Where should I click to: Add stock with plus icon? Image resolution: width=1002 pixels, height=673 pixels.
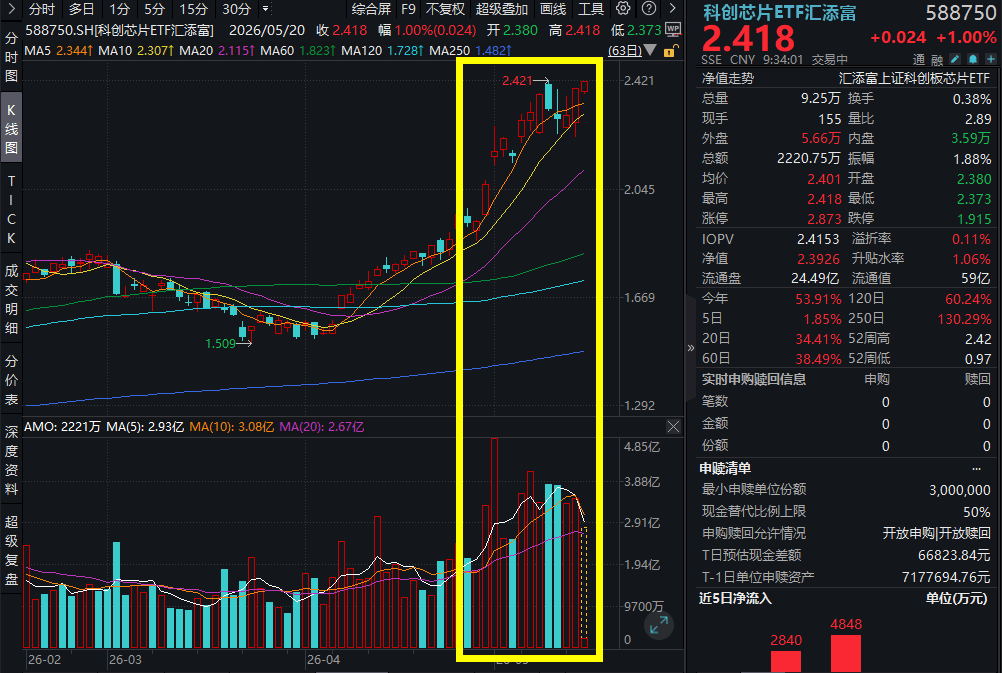click(x=990, y=59)
